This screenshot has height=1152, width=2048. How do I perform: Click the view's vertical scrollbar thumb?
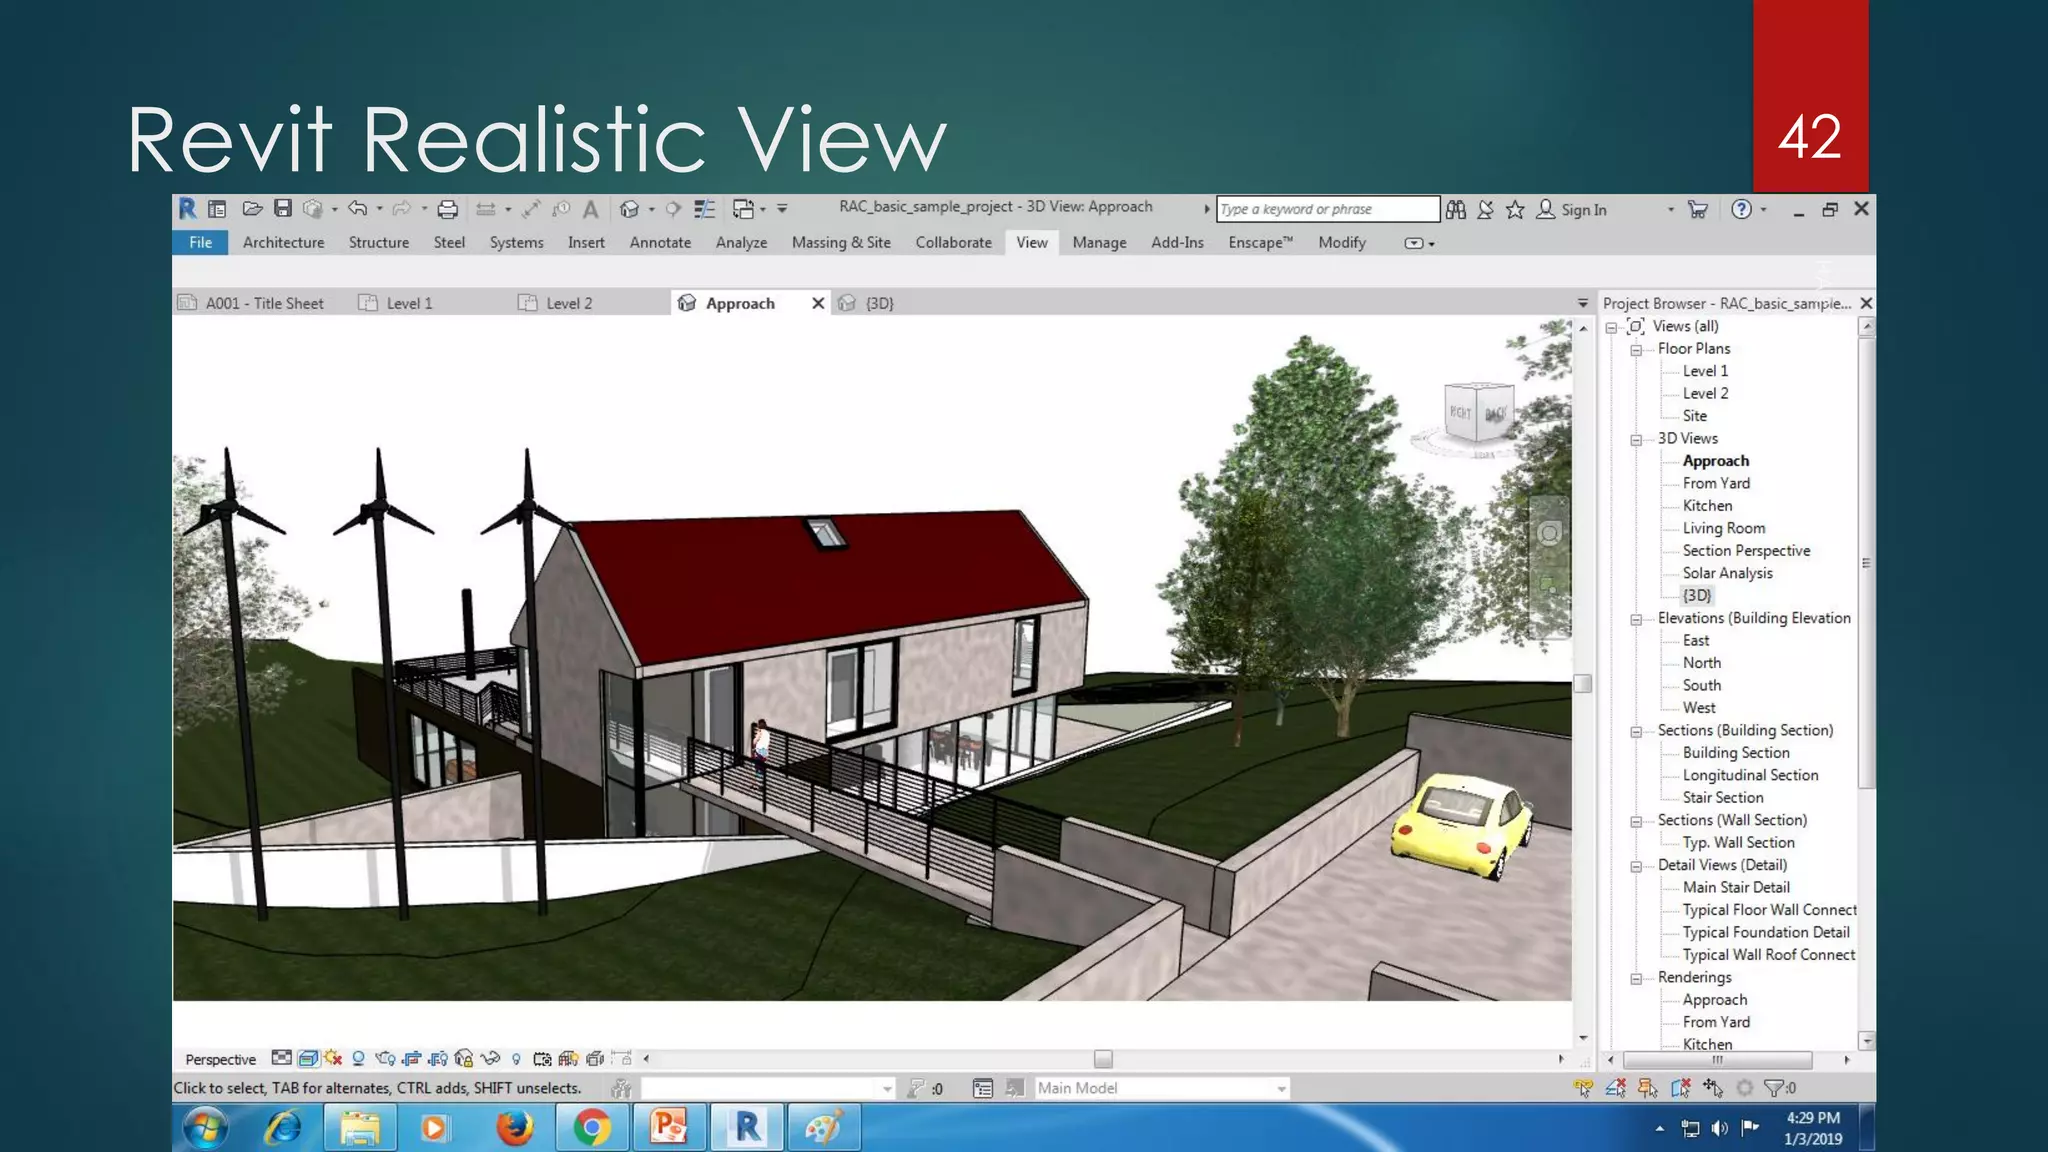click(x=1582, y=684)
